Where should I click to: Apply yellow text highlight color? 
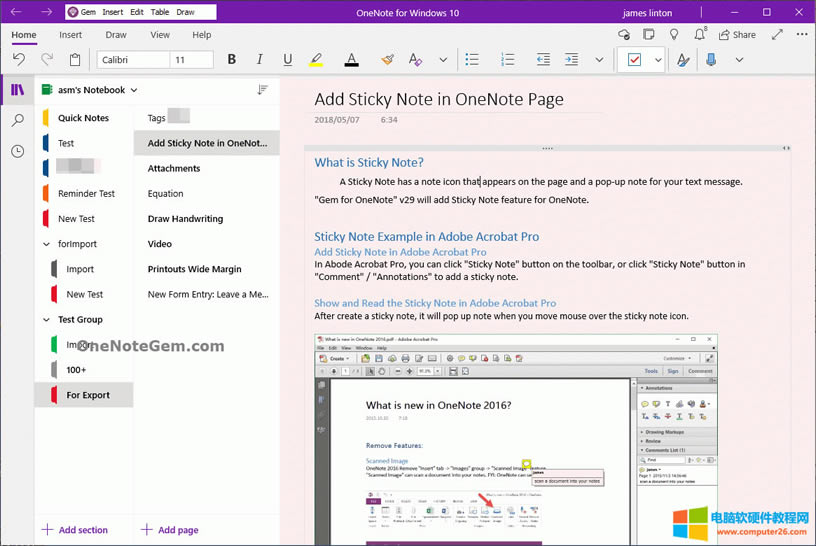click(x=316, y=60)
